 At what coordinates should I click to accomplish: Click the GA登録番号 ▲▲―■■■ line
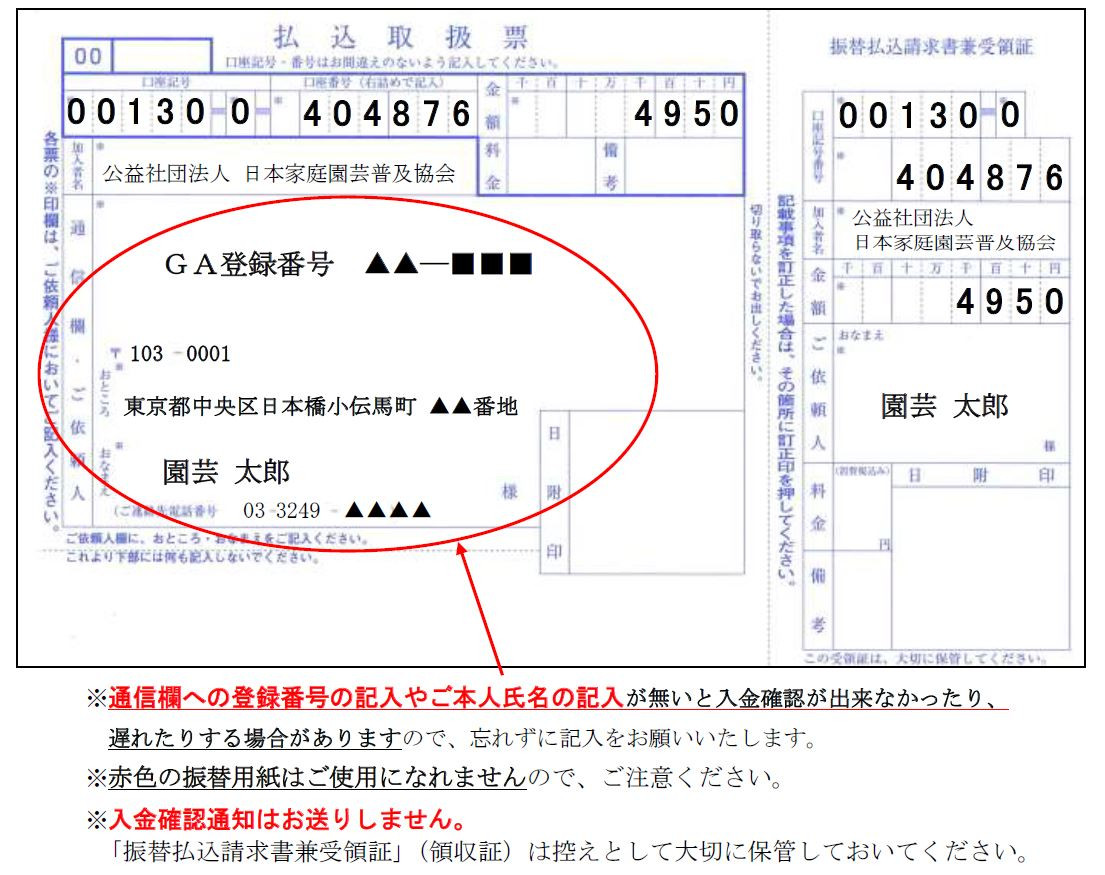pos(348,264)
